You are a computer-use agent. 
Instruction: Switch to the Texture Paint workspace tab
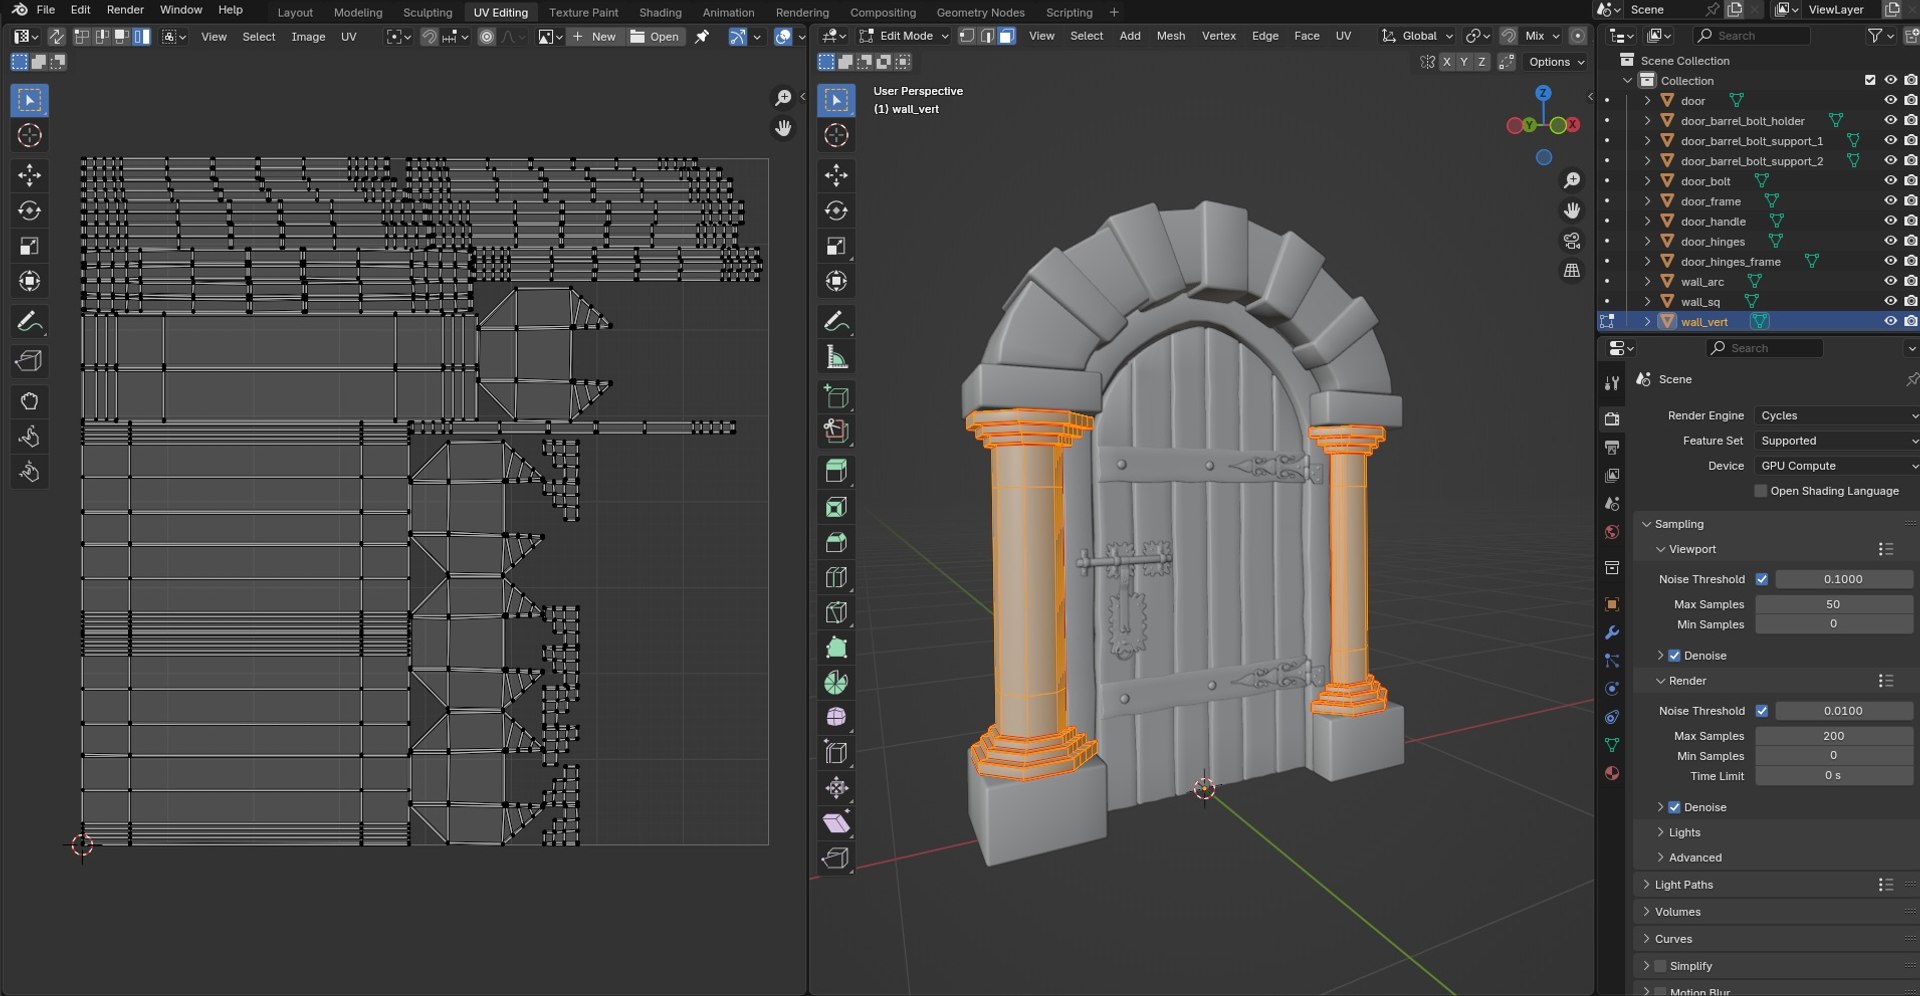[583, 12]
